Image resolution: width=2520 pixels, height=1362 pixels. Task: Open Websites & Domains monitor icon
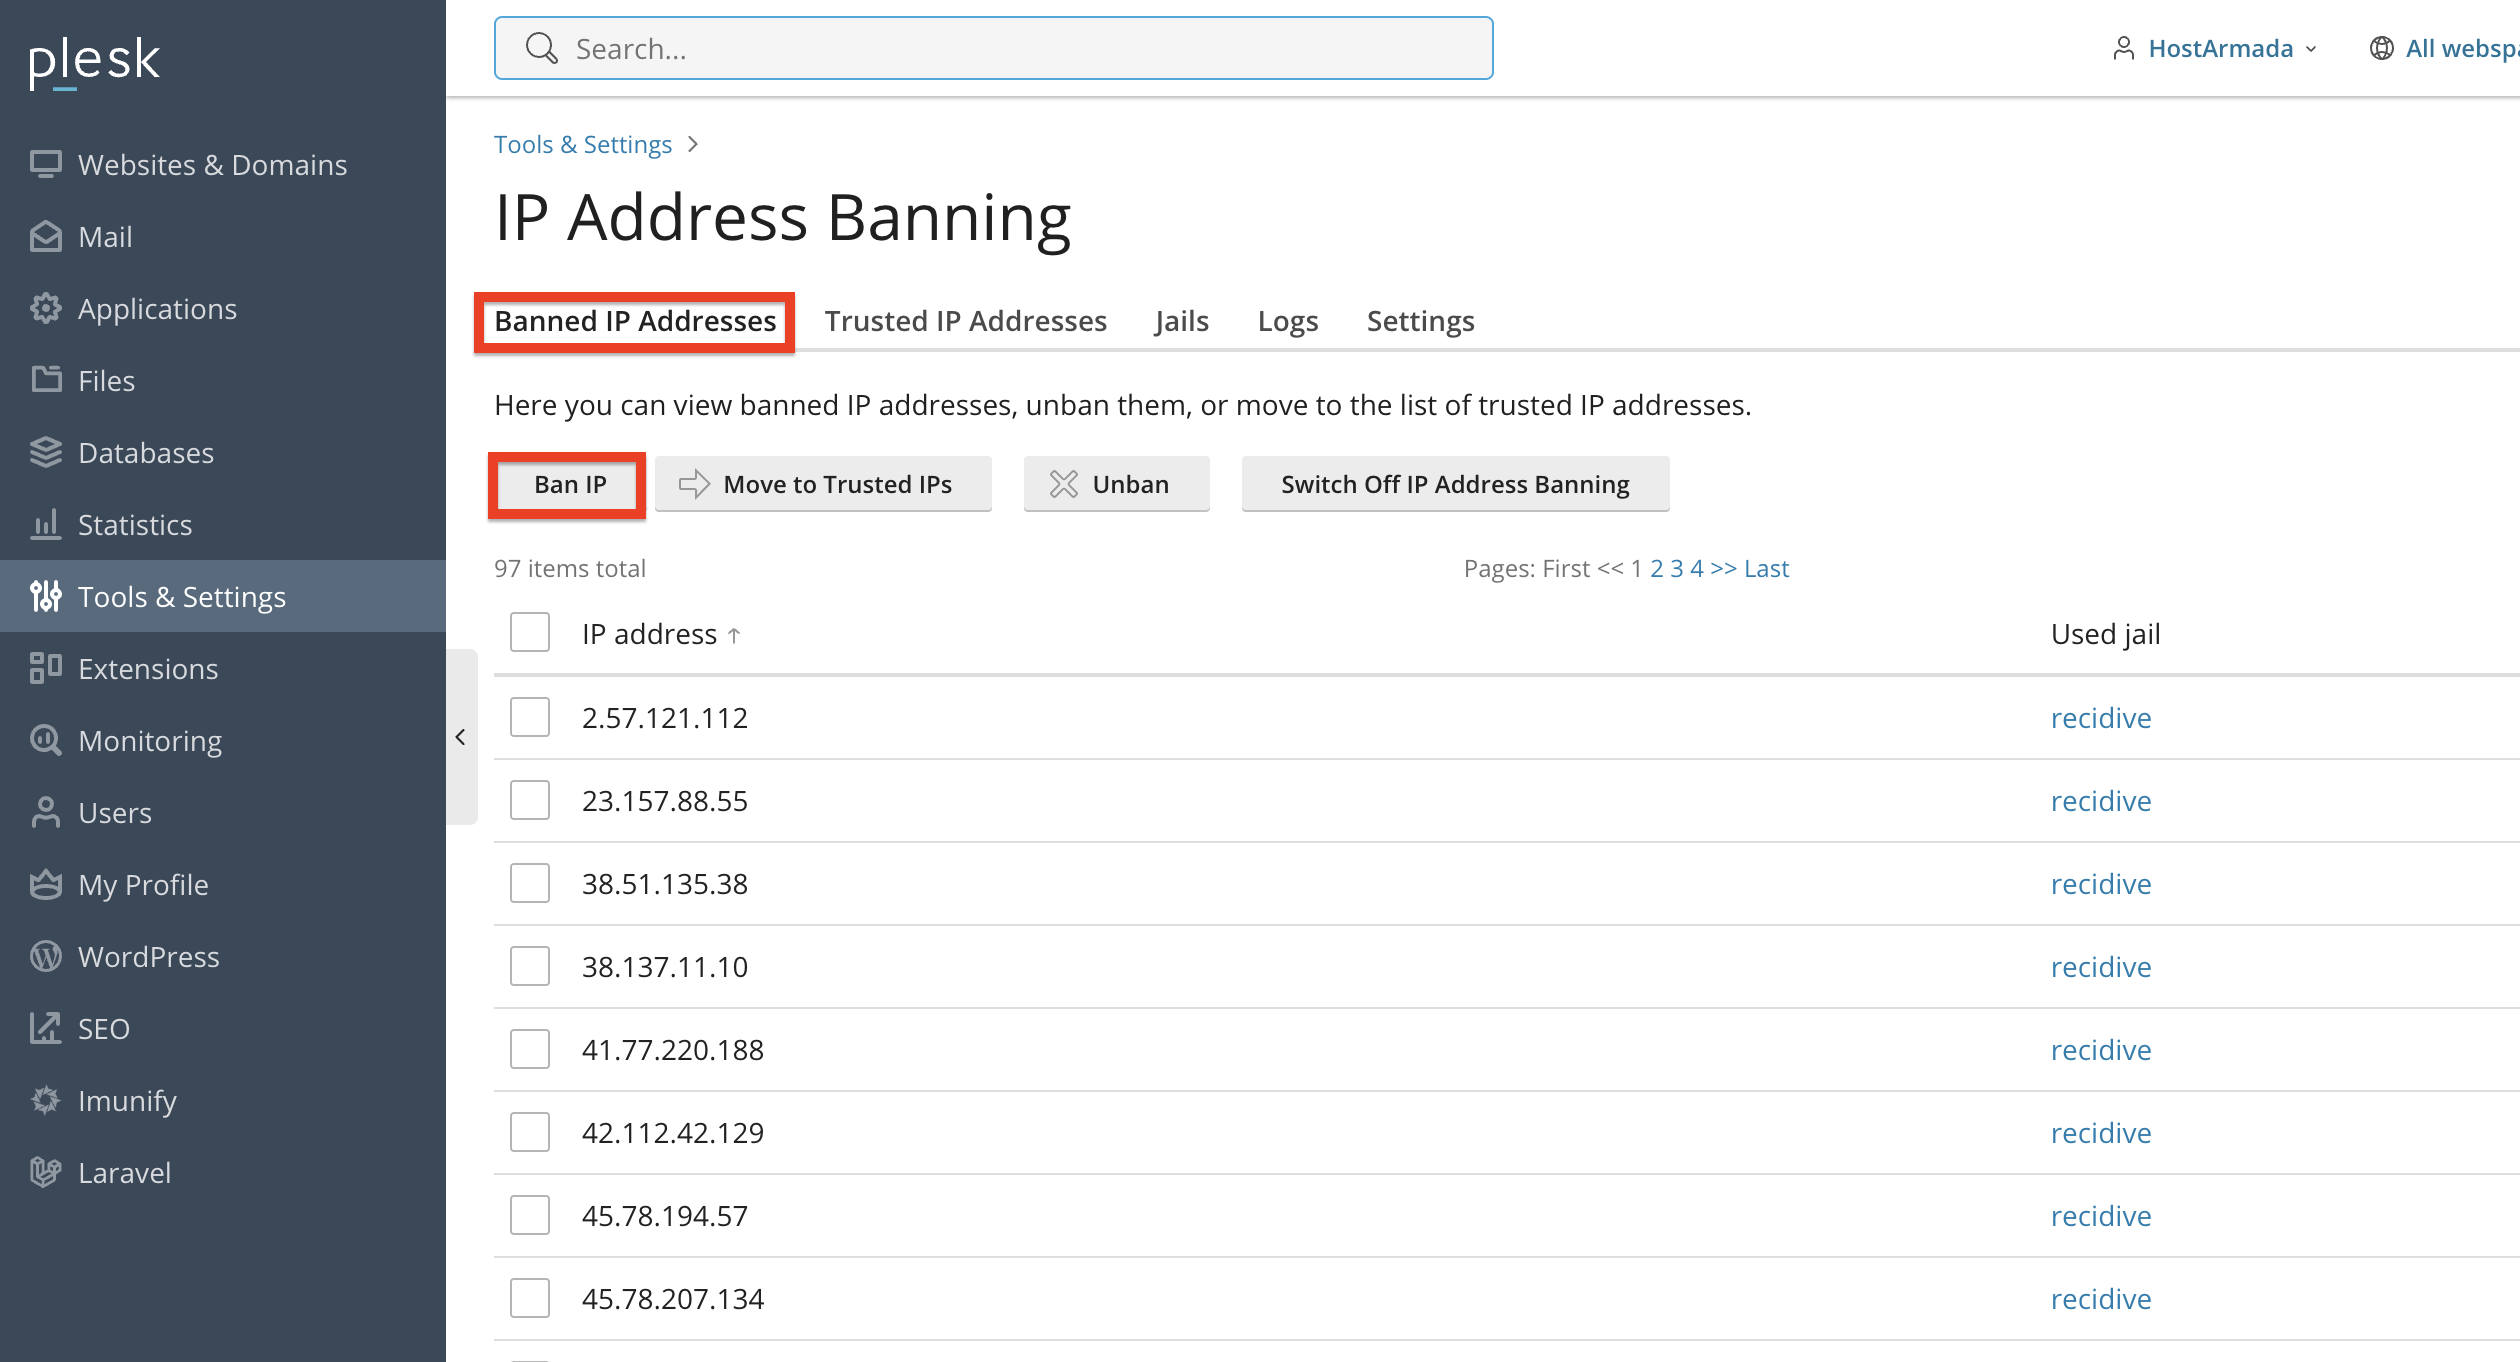(x=46, y=164)
